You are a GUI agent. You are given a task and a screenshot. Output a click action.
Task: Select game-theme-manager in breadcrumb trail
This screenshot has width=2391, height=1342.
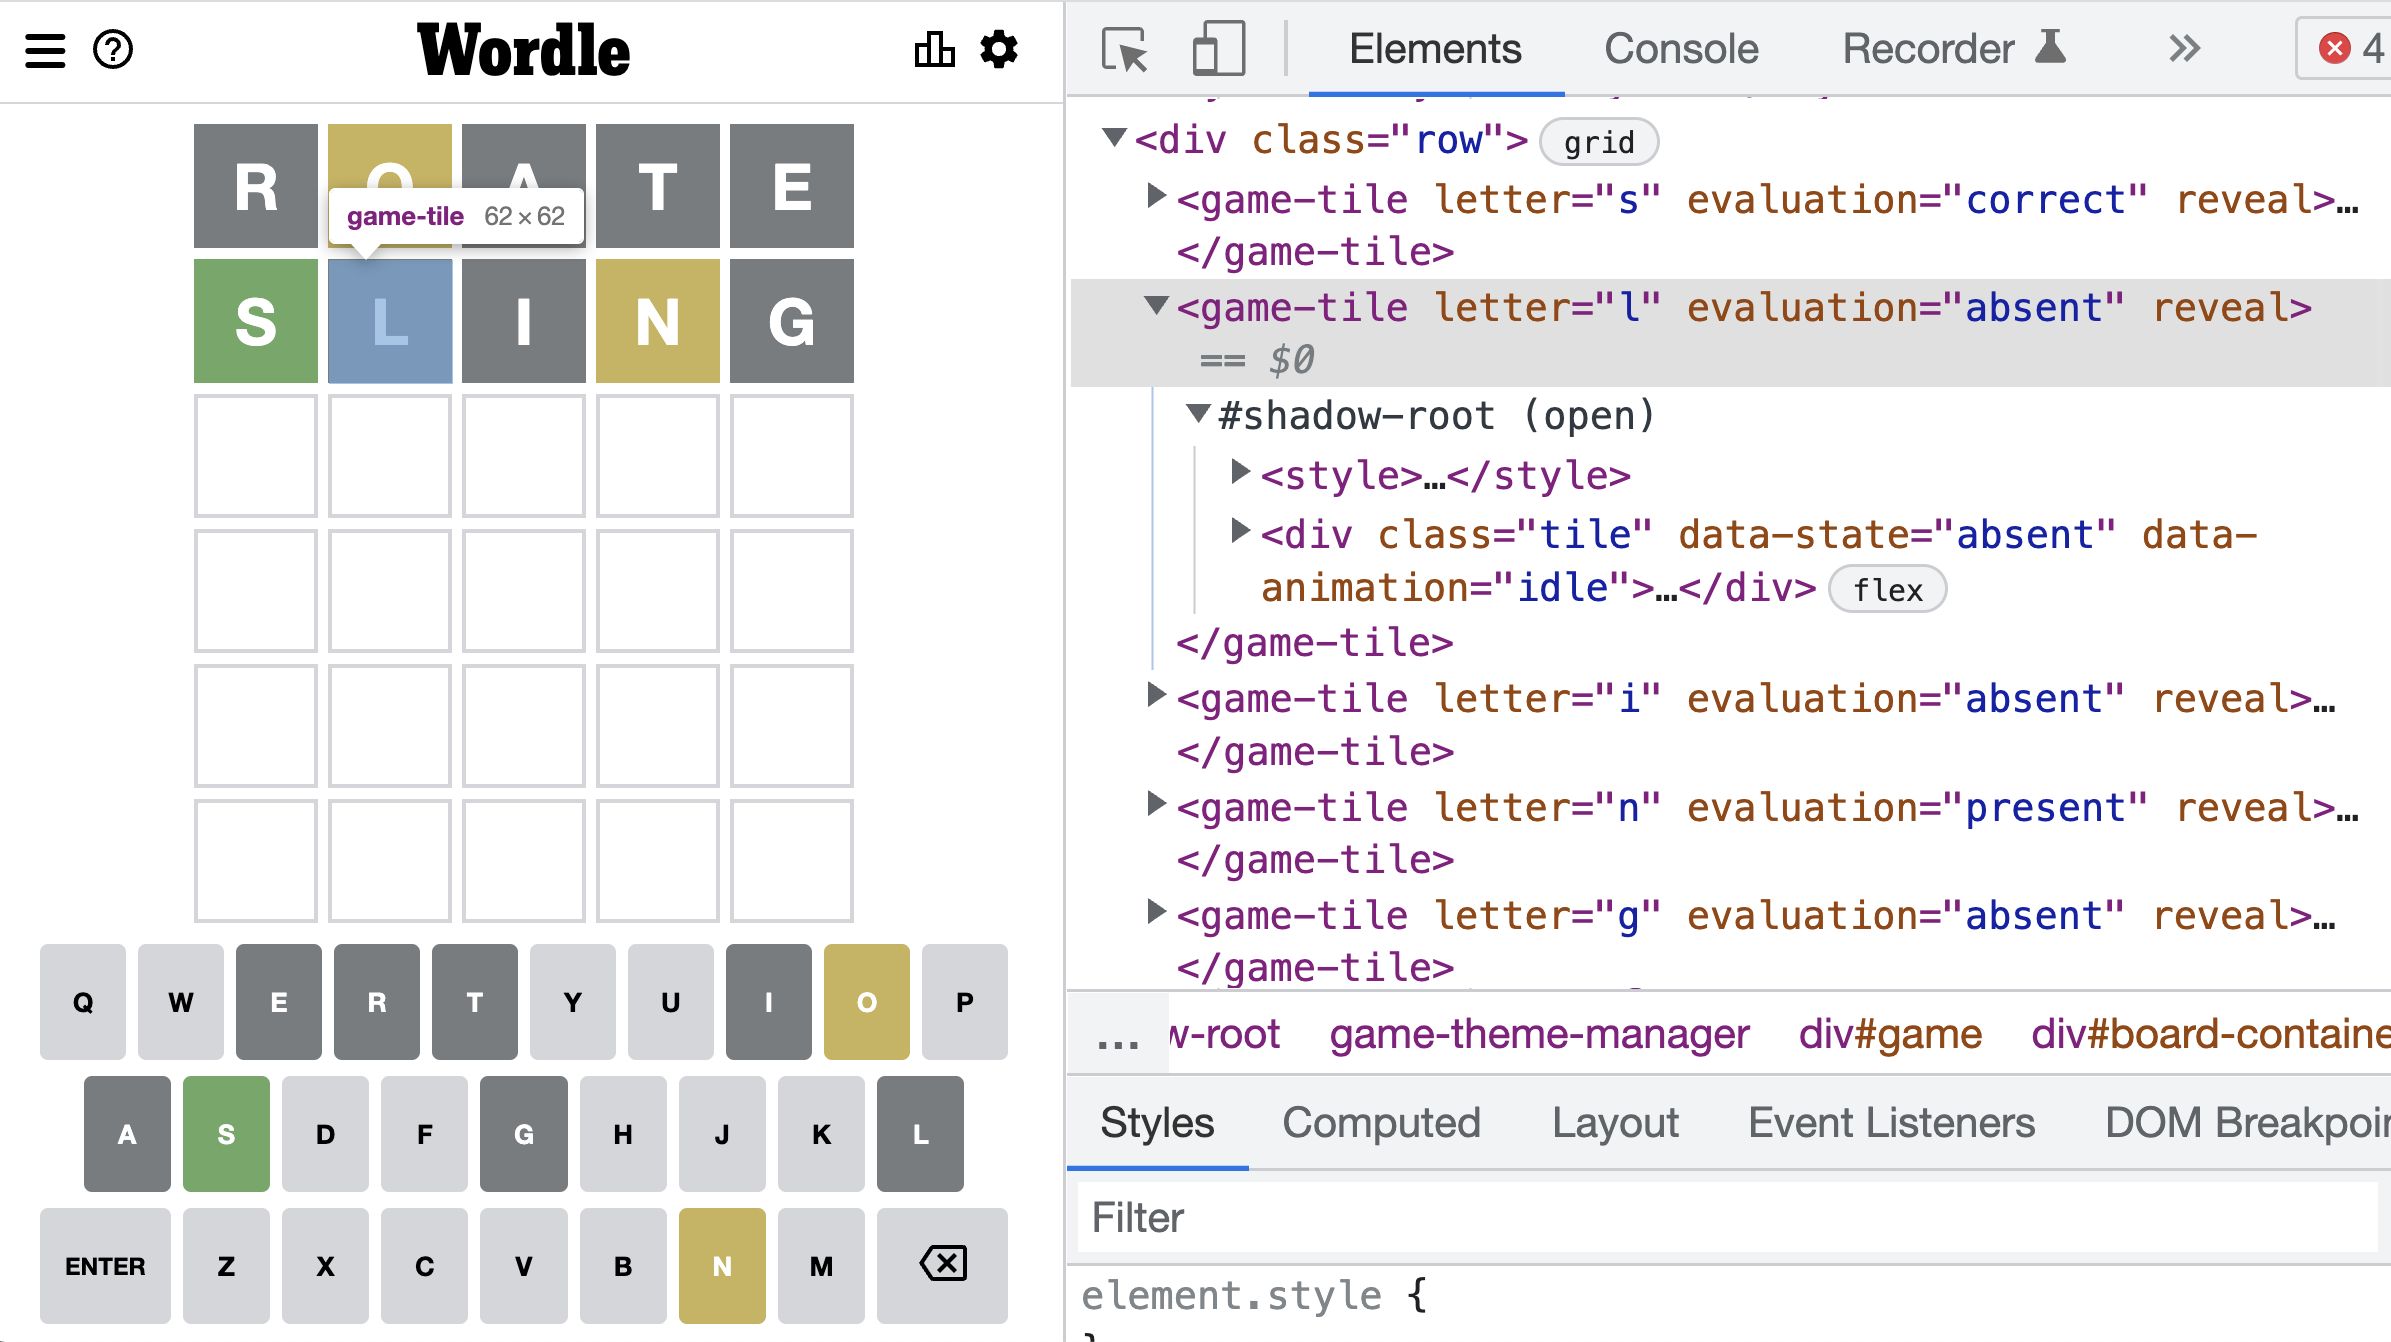click(1539, 1034)
